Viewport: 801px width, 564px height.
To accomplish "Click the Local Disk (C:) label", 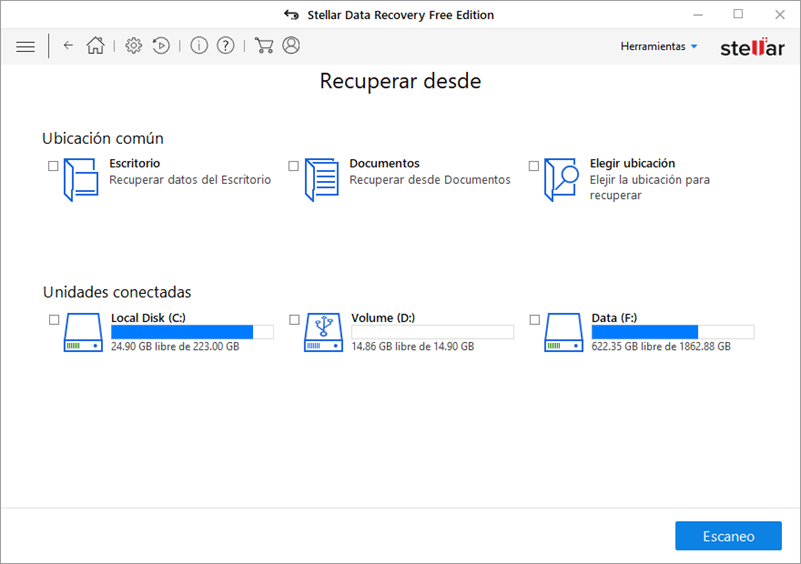I will coord(148,318).
